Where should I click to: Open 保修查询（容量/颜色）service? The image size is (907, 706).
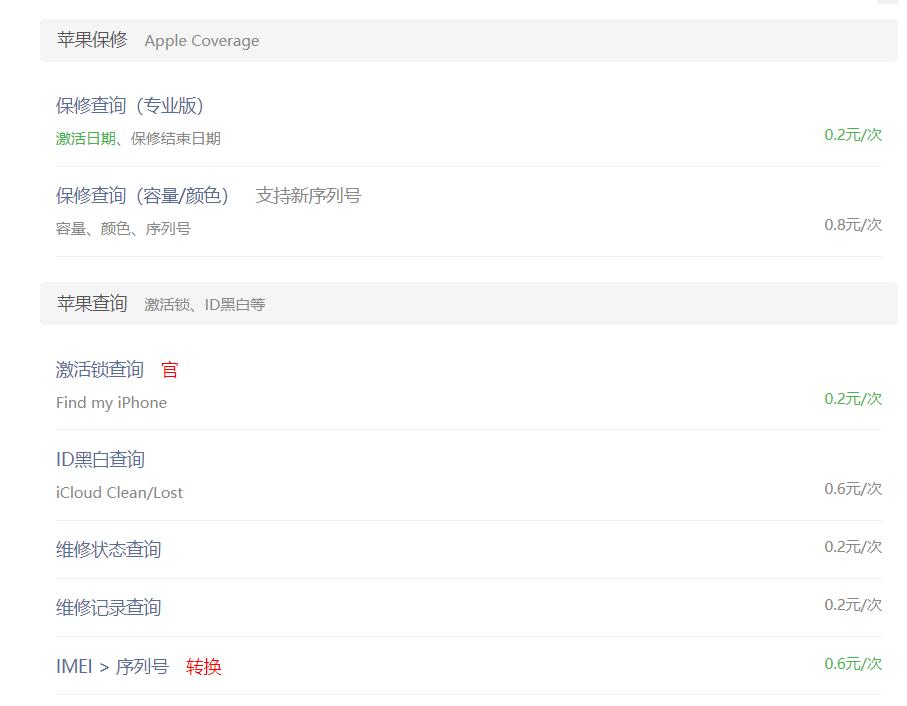[x=142, y=196]
